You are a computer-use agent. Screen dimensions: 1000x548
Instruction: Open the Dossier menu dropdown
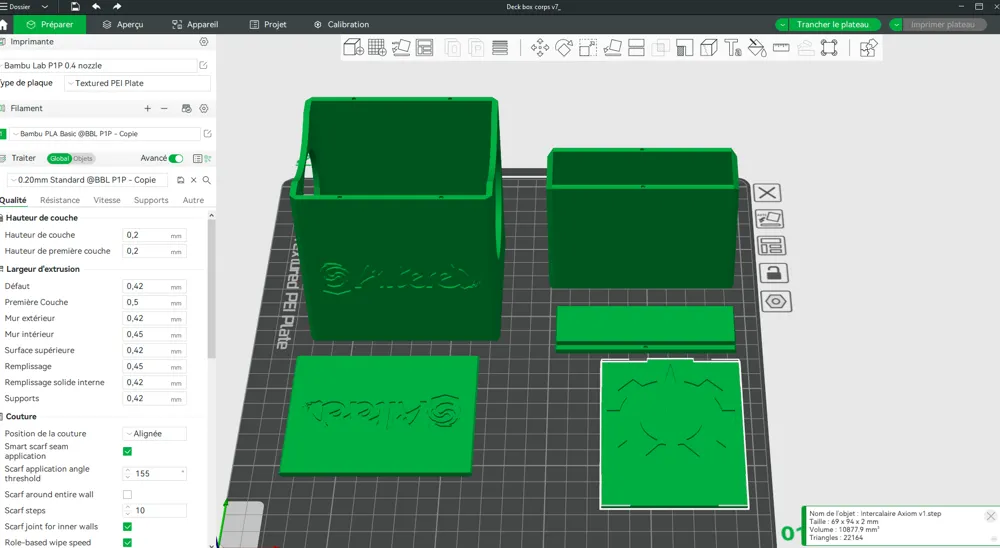click(x=45, y=6)
